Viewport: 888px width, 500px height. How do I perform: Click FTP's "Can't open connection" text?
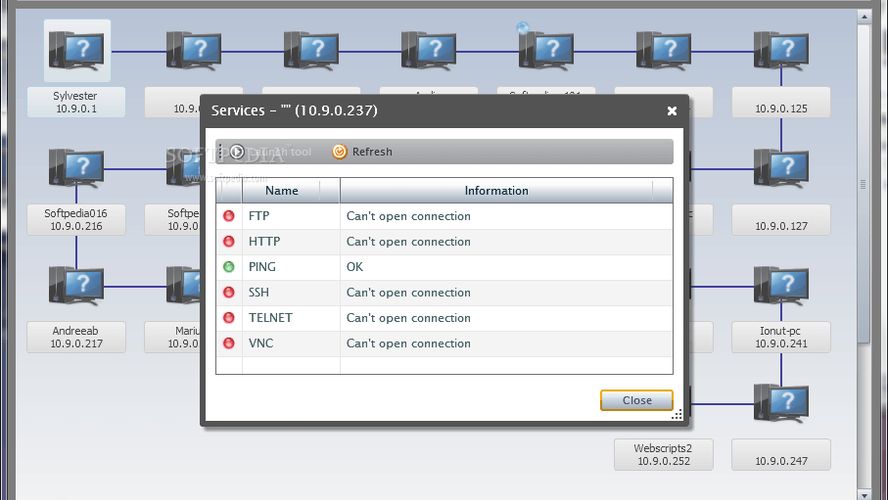tap(408, 216)
